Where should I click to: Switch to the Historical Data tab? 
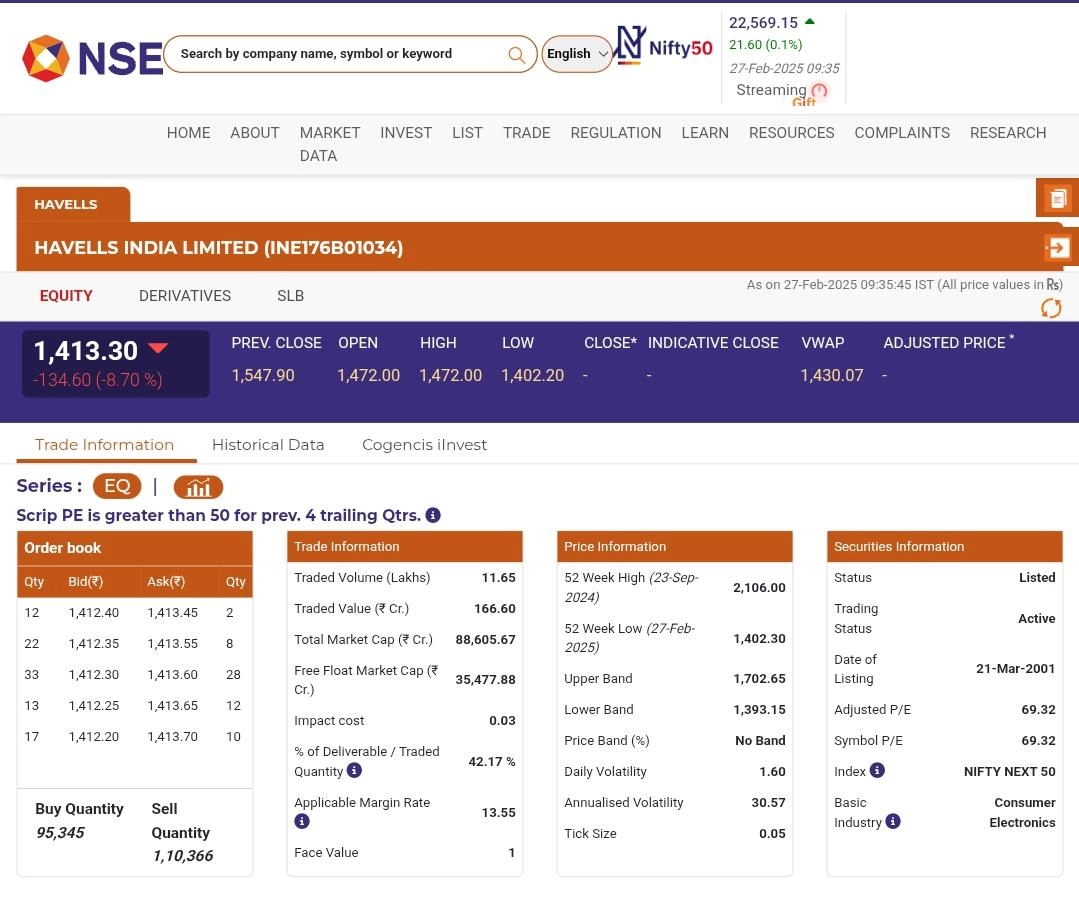pyautogui.click(x=268, y=445)
